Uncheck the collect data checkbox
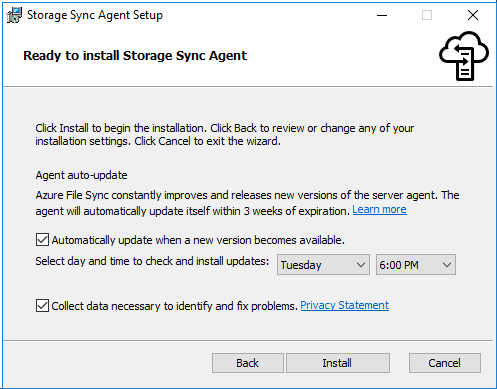Screen dimensions: 497x389 42,306
